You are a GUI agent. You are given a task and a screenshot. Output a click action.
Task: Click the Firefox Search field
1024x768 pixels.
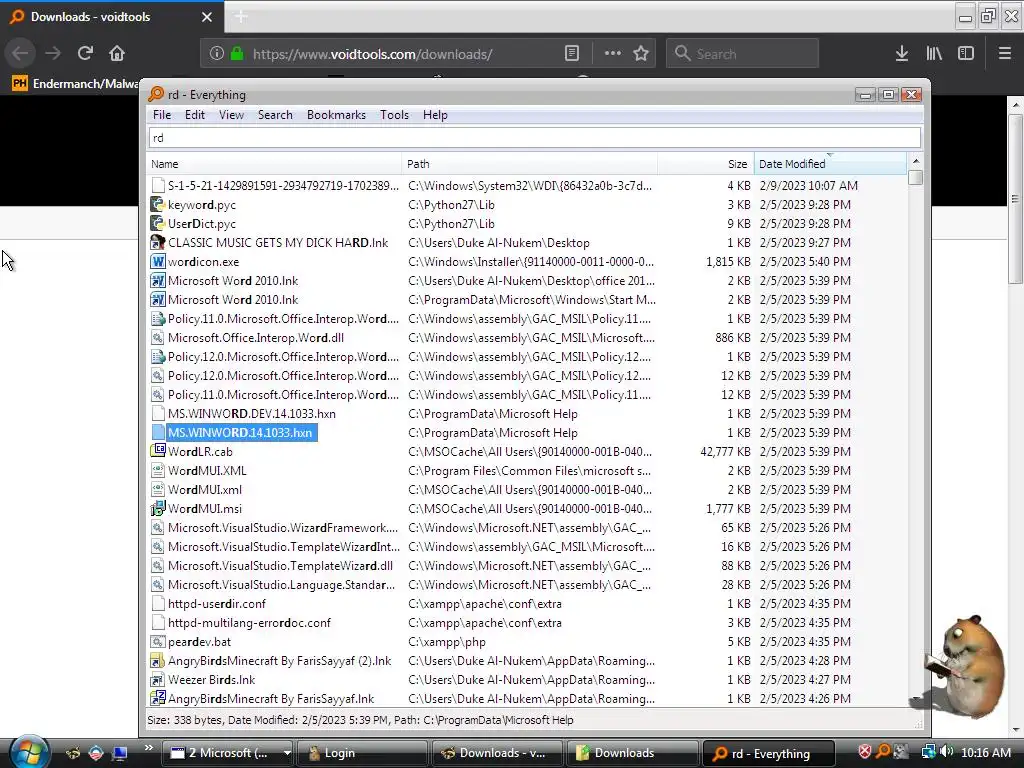[x=743, y=54]
